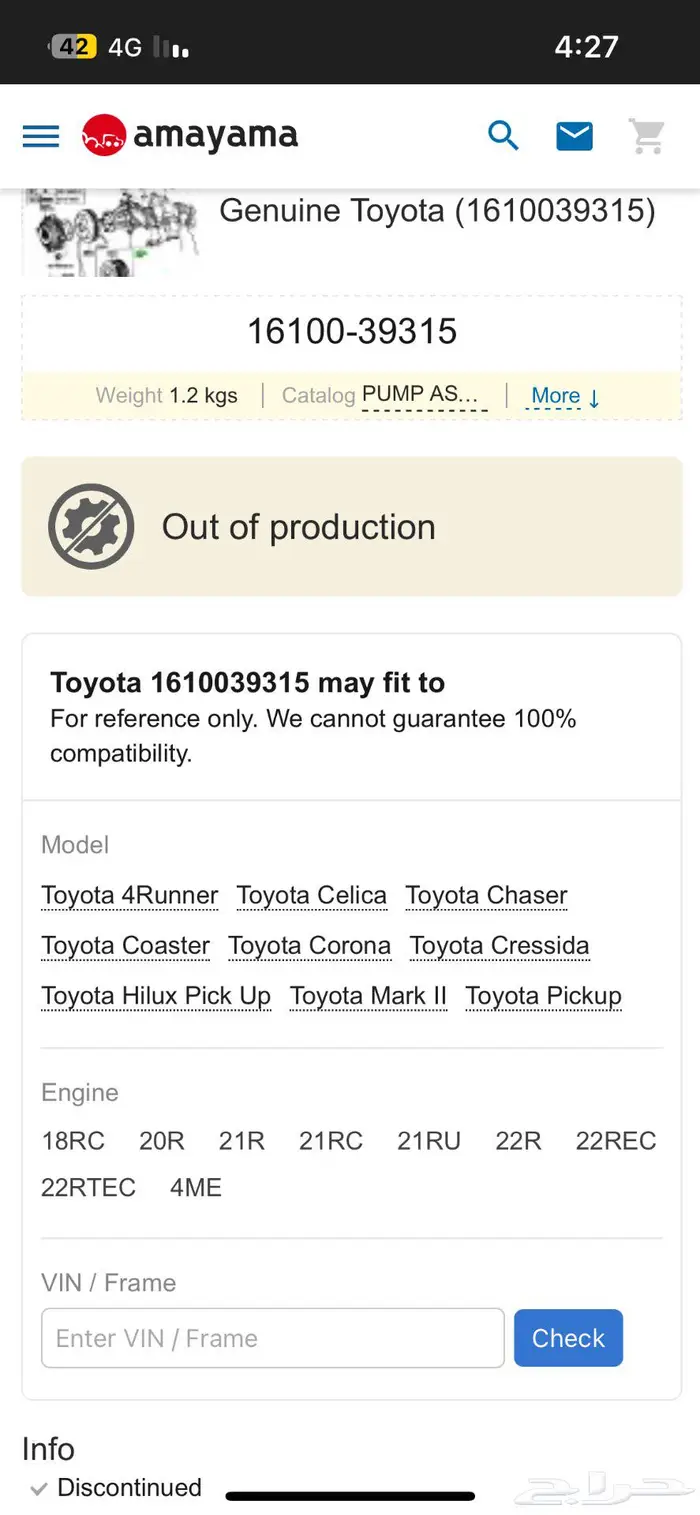
Task: Focus the Enter VIN / Frame field
Action: tap(272, 1338)
